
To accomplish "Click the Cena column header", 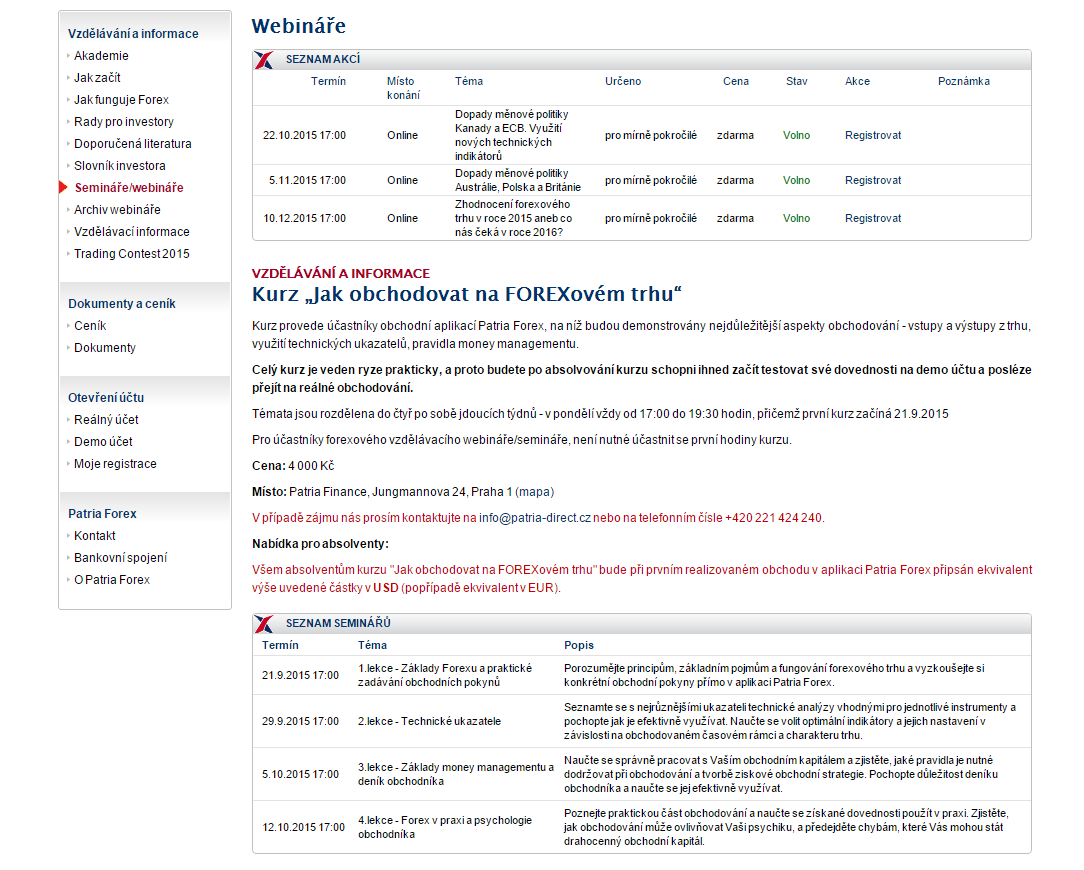I will pos(736,82).
